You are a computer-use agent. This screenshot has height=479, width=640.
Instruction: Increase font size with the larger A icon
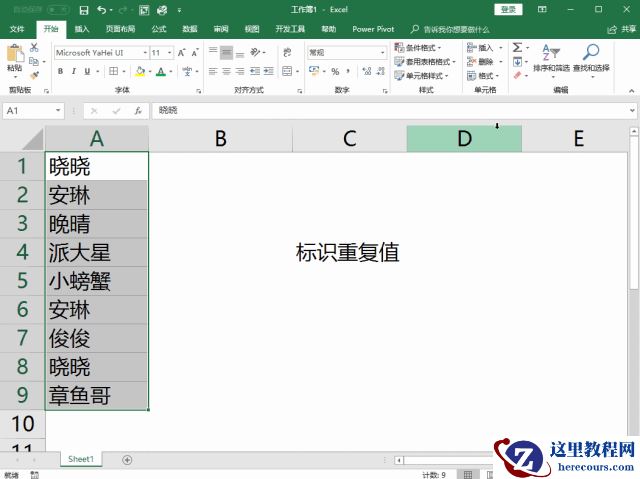182,53
